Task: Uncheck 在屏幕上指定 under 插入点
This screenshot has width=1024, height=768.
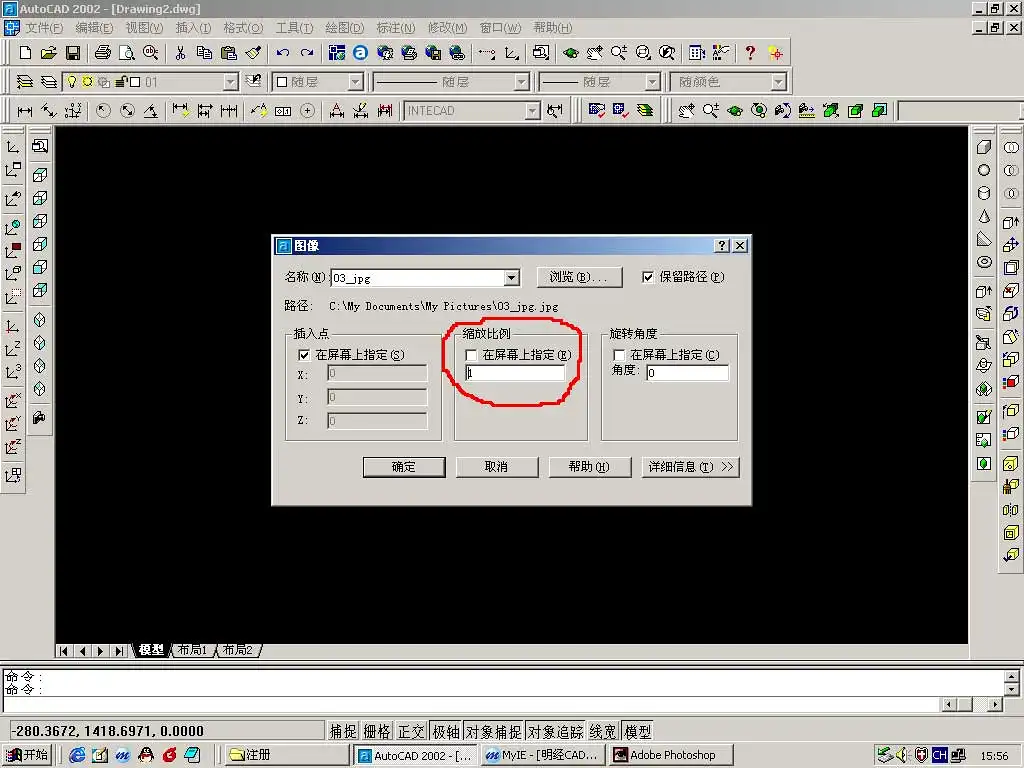Action: pyautogui.click(x=305, y=355)
